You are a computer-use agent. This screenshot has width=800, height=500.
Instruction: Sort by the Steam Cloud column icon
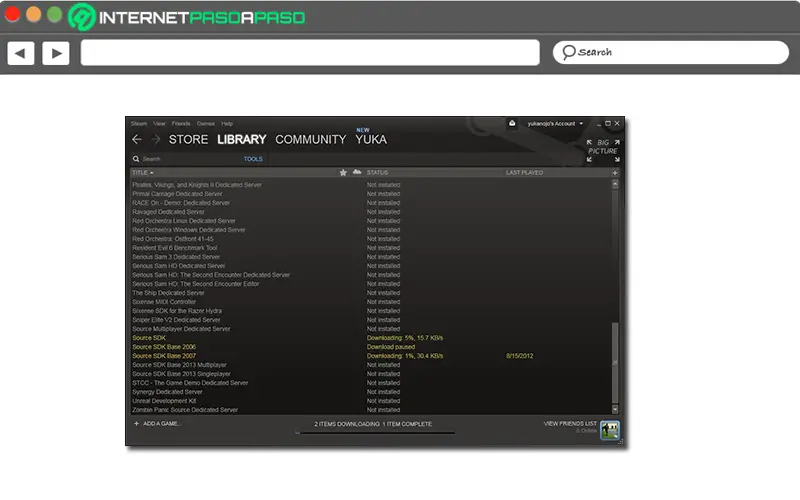pos(357,172)
